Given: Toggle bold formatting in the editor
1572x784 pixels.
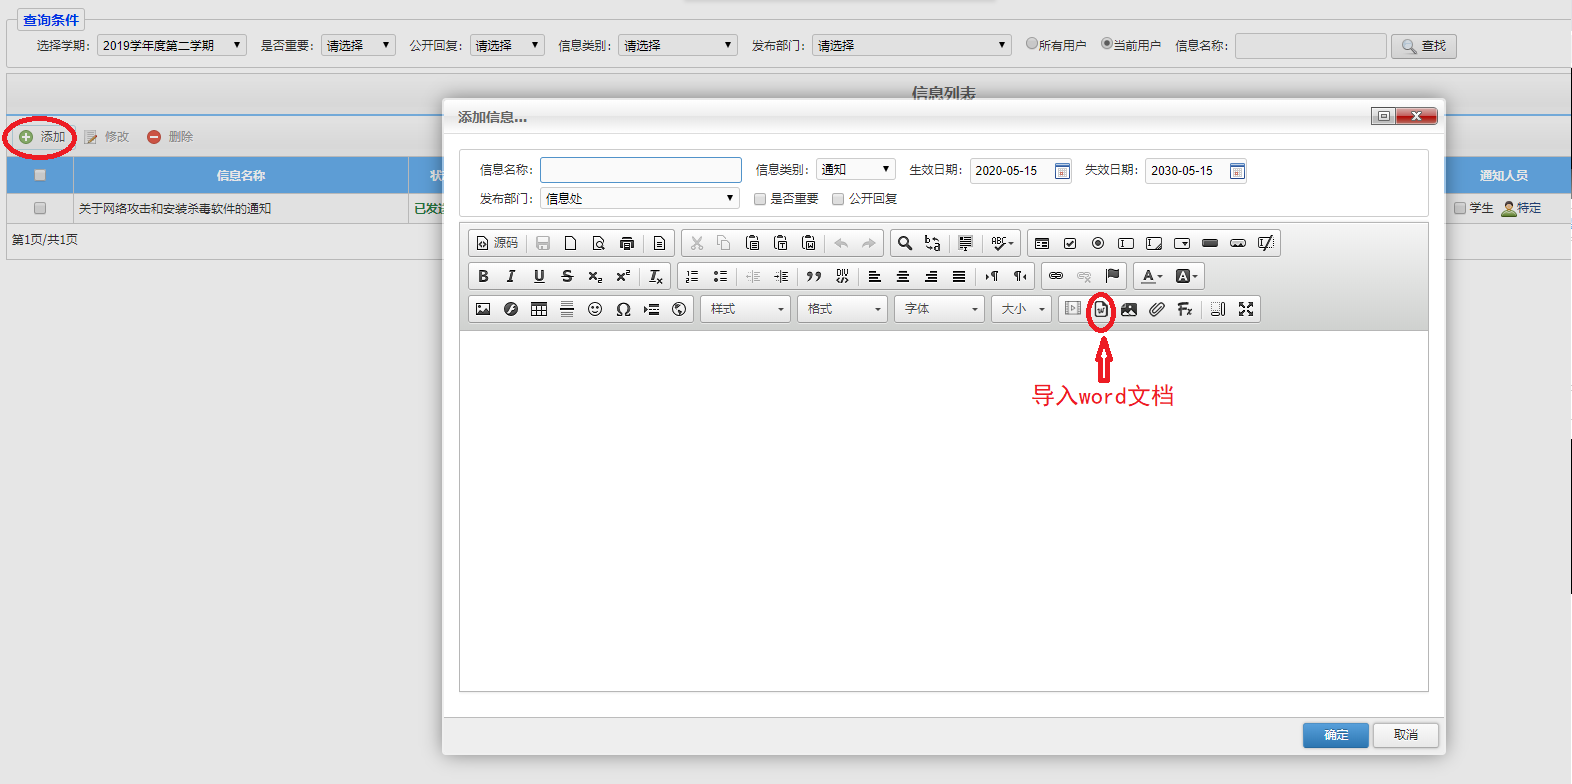Looking at the screenshot, I should pyautogui.click(x=483, y=277).
